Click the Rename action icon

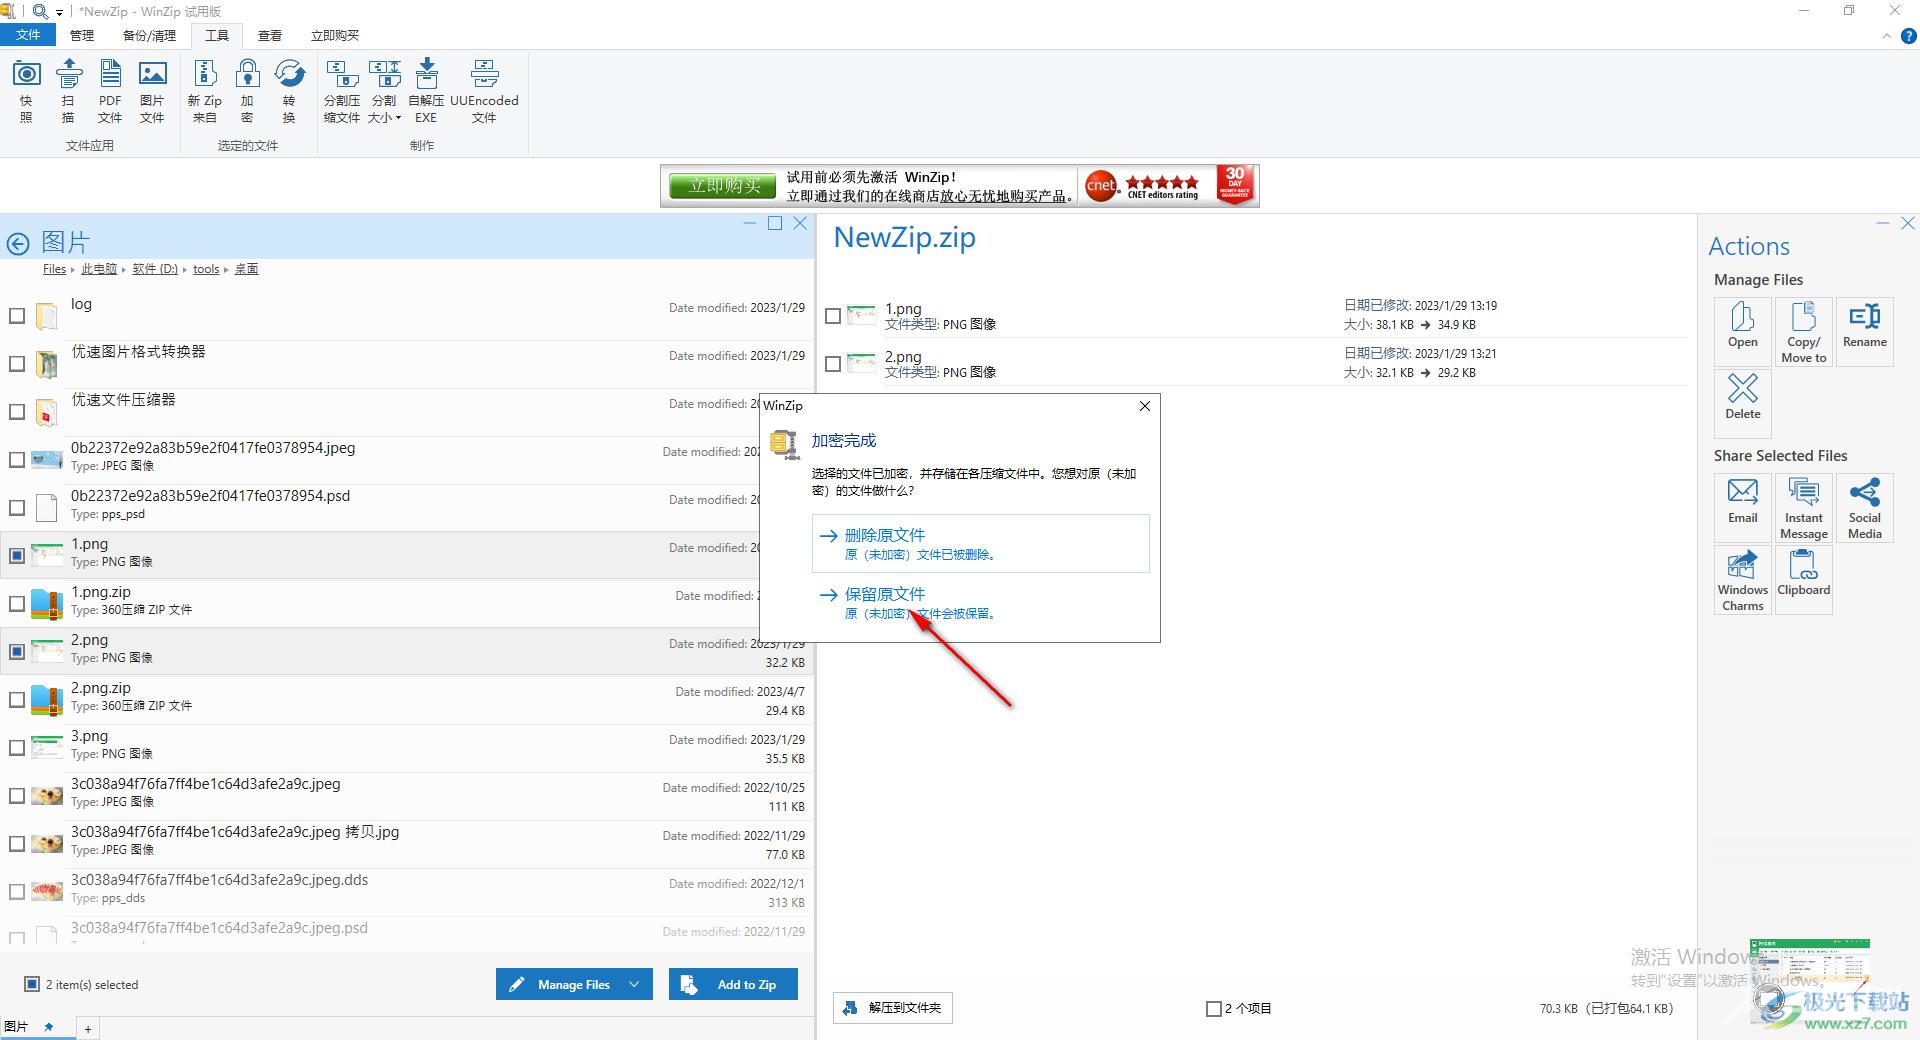pyautogui.click(x=1865, y=331)
